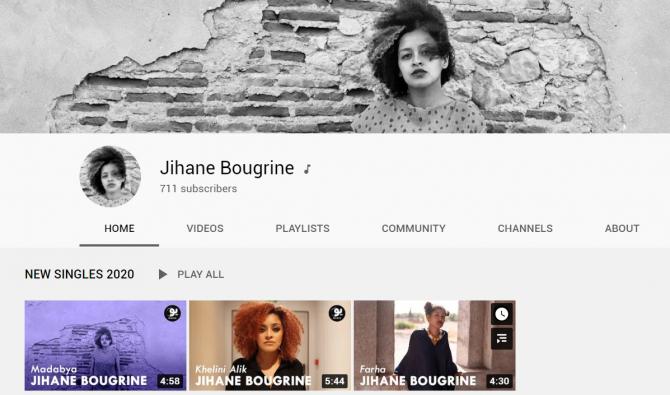670x395 pixels.
Task: Select the HOME tab
Action: [119, 229]
